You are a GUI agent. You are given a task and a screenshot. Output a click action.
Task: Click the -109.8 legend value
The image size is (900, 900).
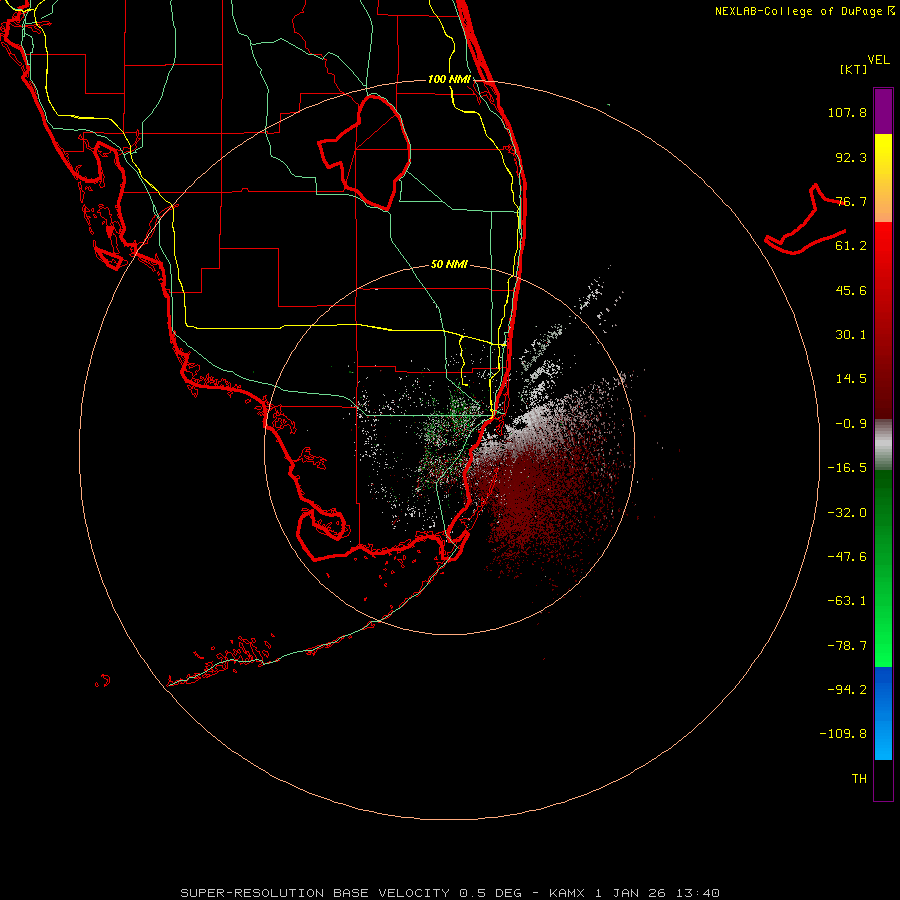pyautogui.click(x=843, y=734)
